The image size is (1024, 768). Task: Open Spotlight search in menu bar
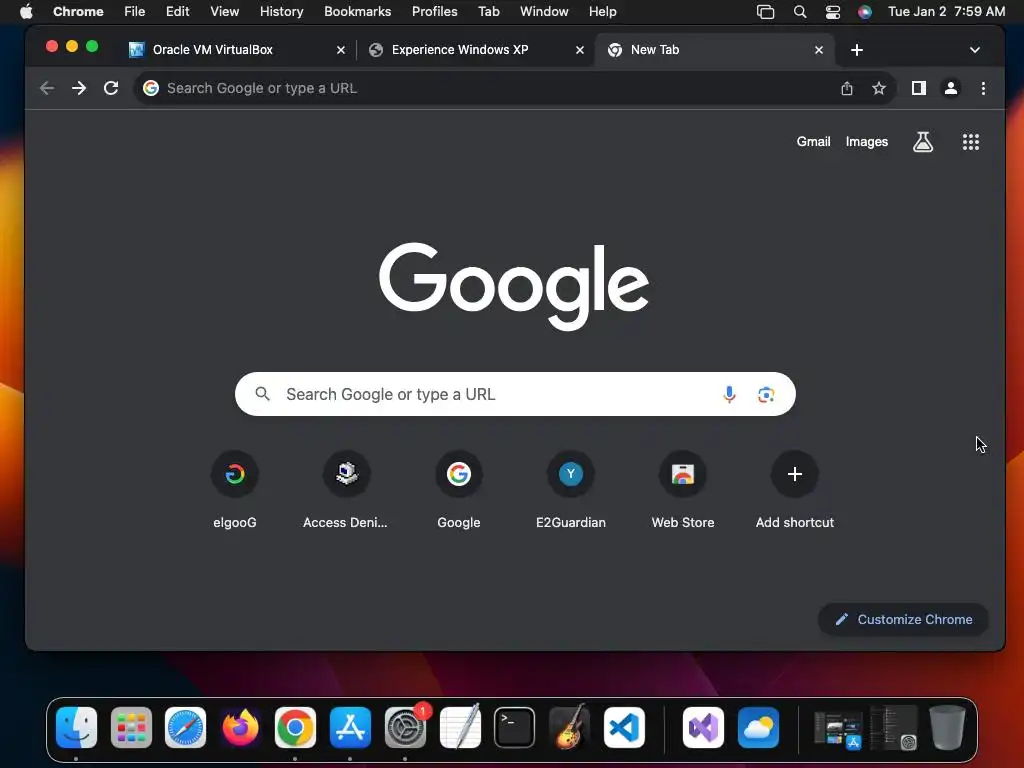[x=799, y=12]
